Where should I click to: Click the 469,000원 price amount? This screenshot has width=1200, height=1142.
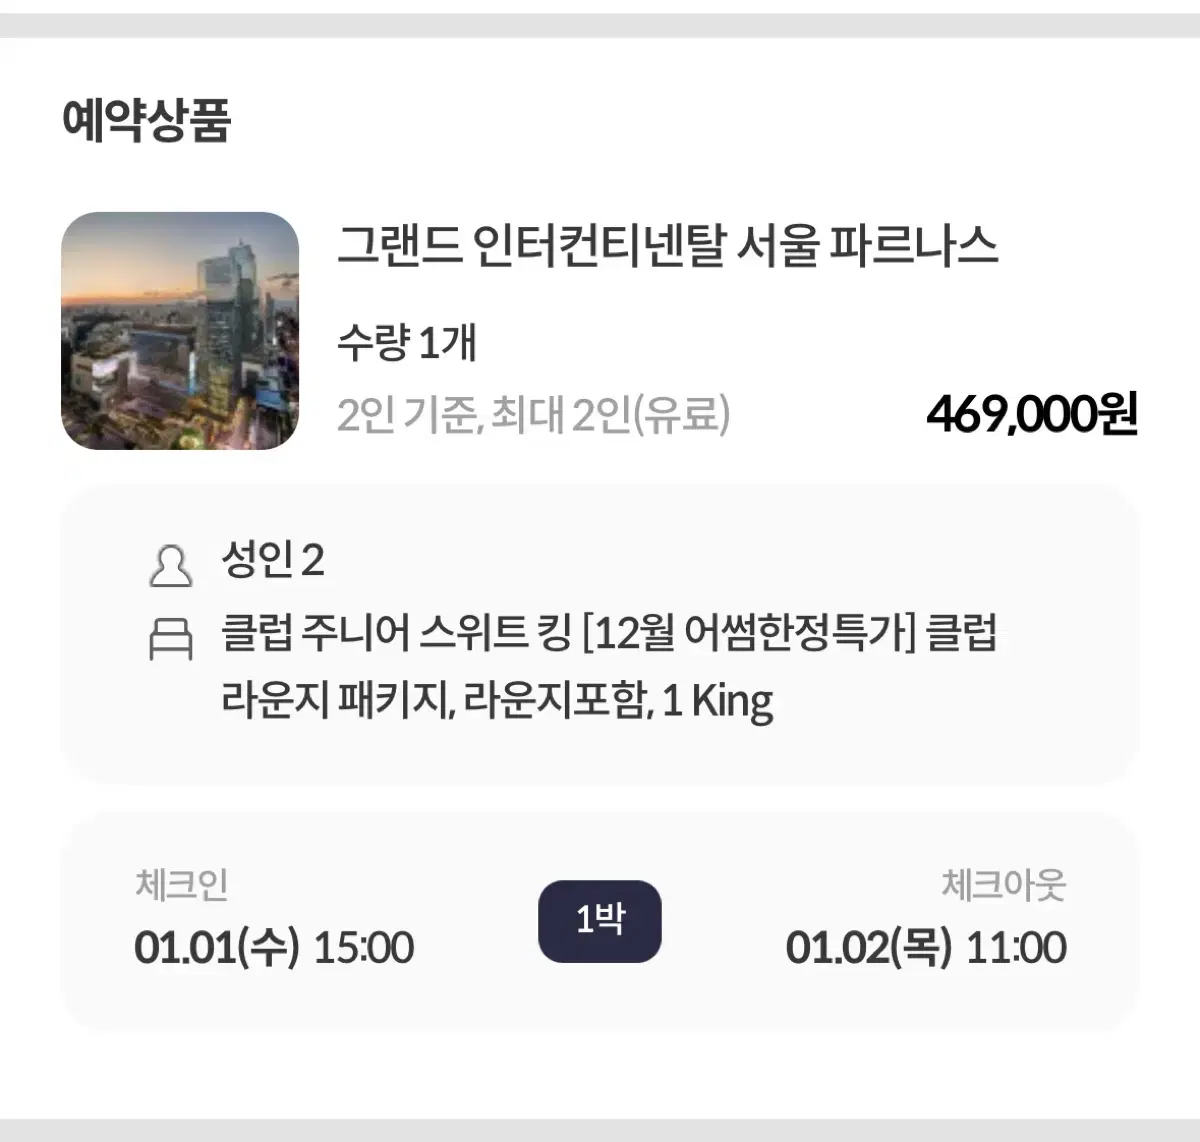[x=1032, y=414]
